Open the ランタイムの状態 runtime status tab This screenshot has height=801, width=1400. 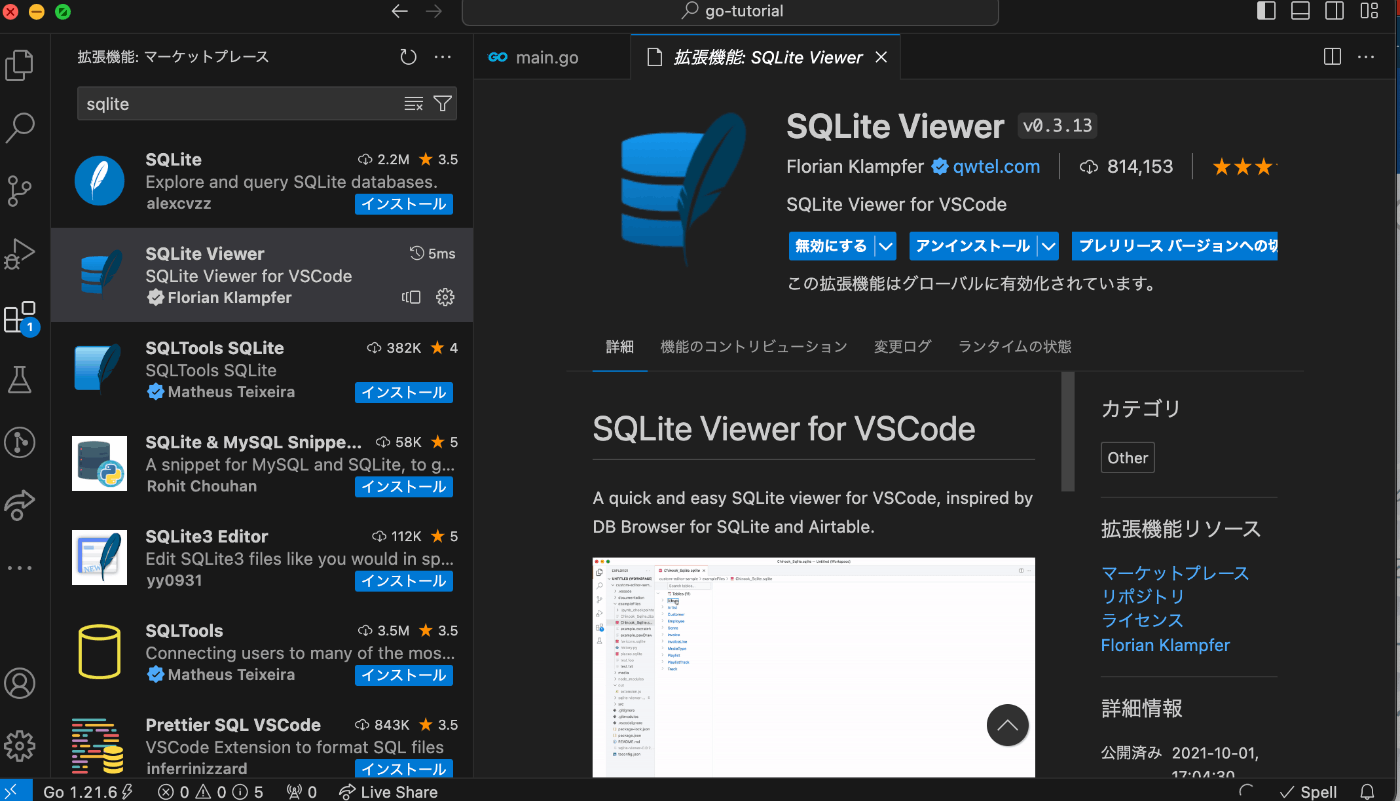pos(1015,346)
